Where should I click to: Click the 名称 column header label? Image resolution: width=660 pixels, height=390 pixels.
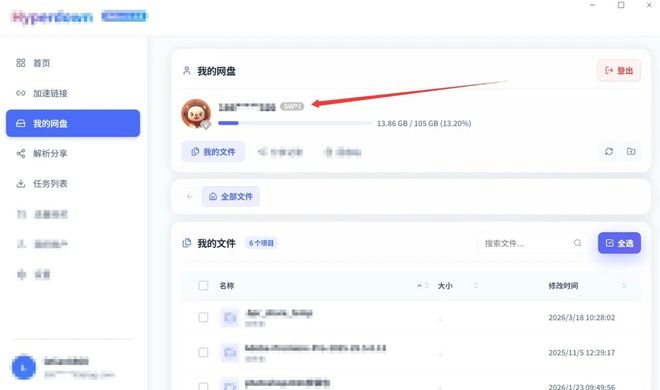coord(227,286)
